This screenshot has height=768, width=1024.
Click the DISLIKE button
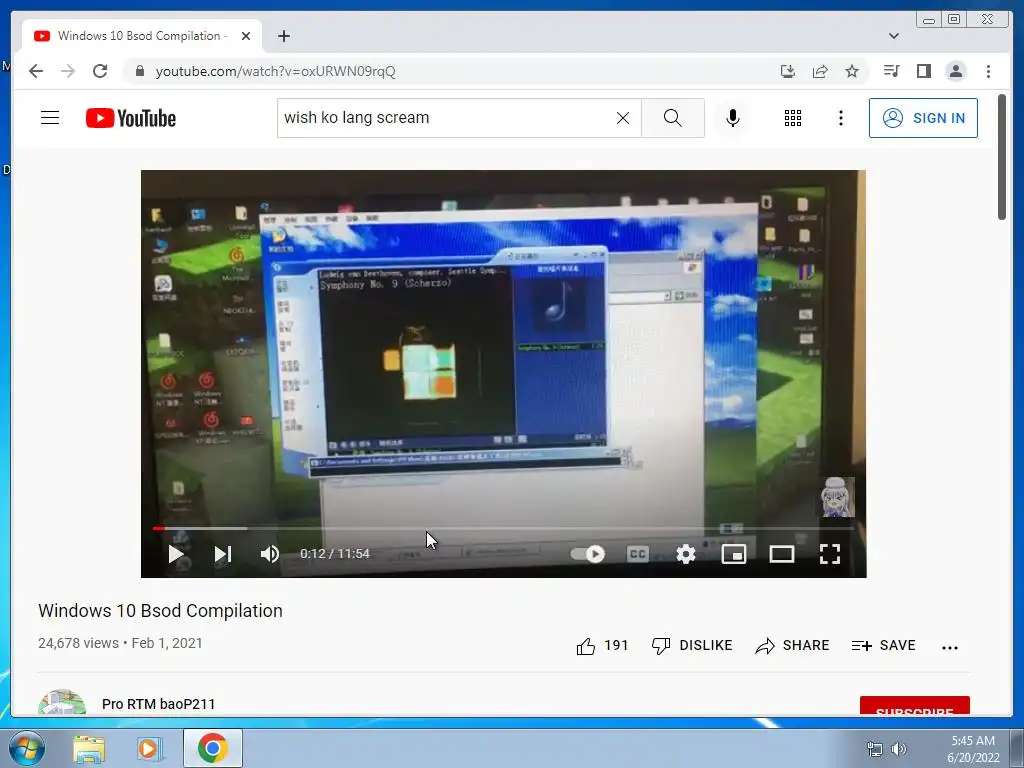click(692, 646)
